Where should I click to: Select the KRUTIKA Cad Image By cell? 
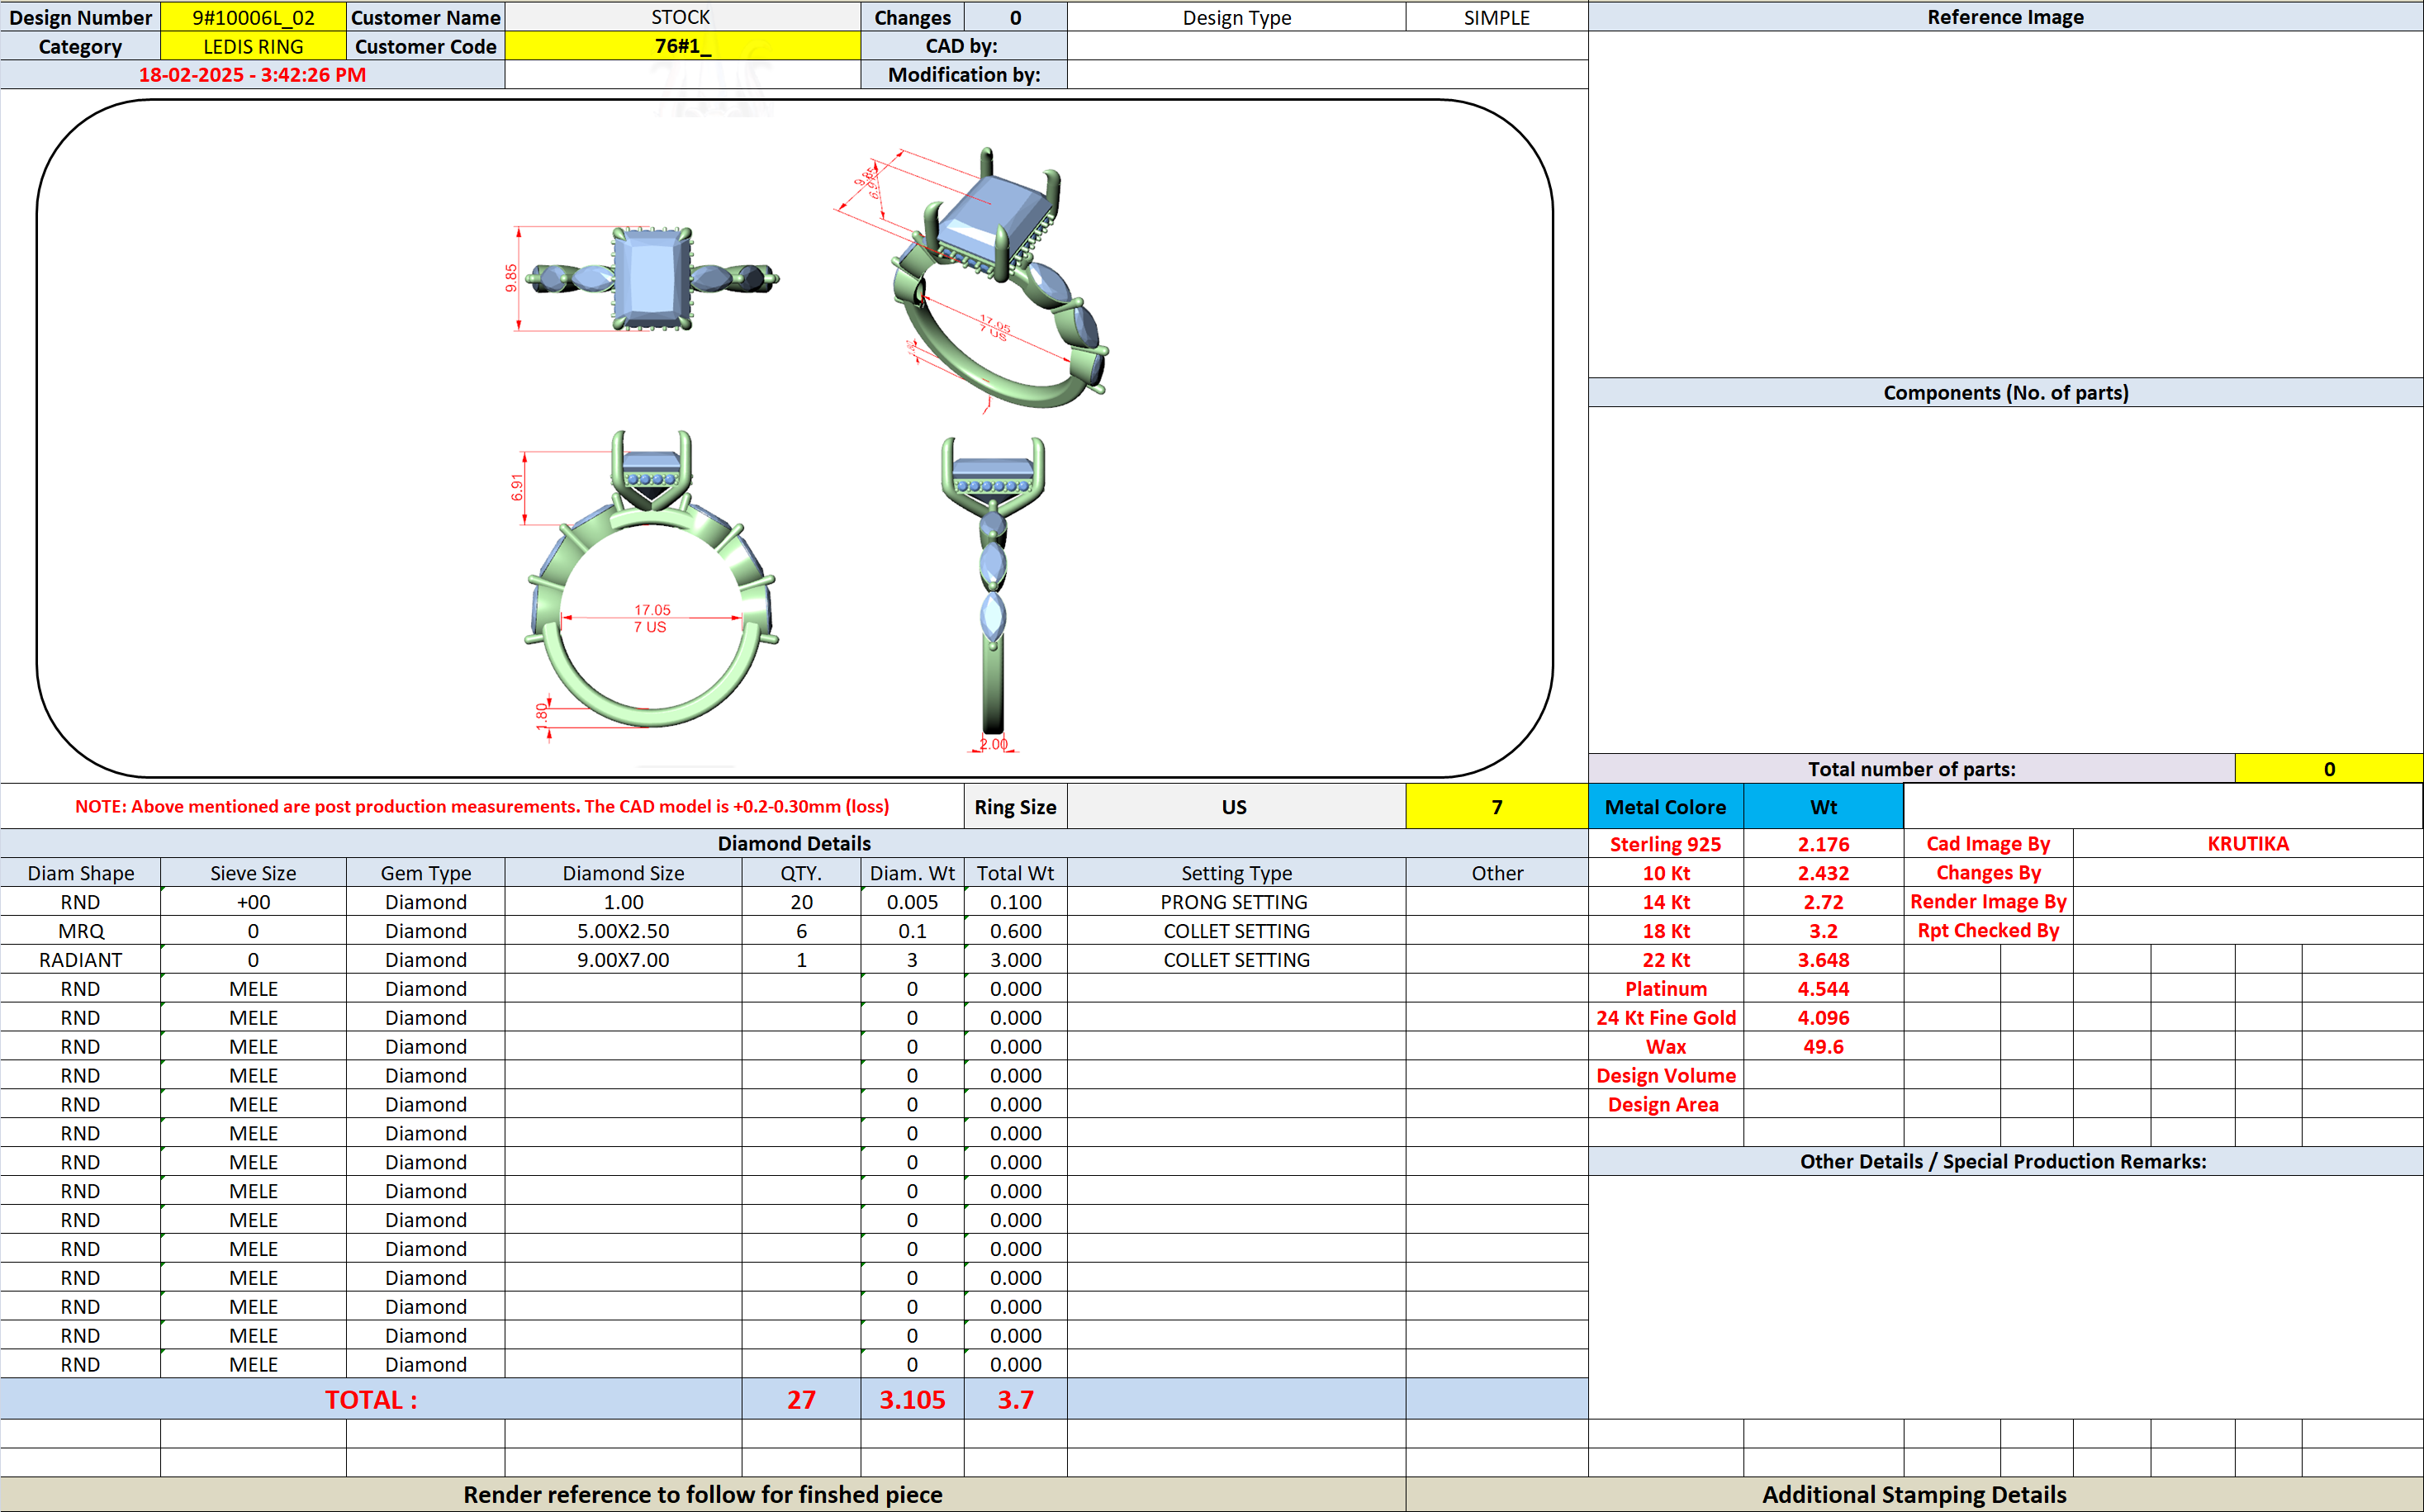click(x=2248, y=844)
